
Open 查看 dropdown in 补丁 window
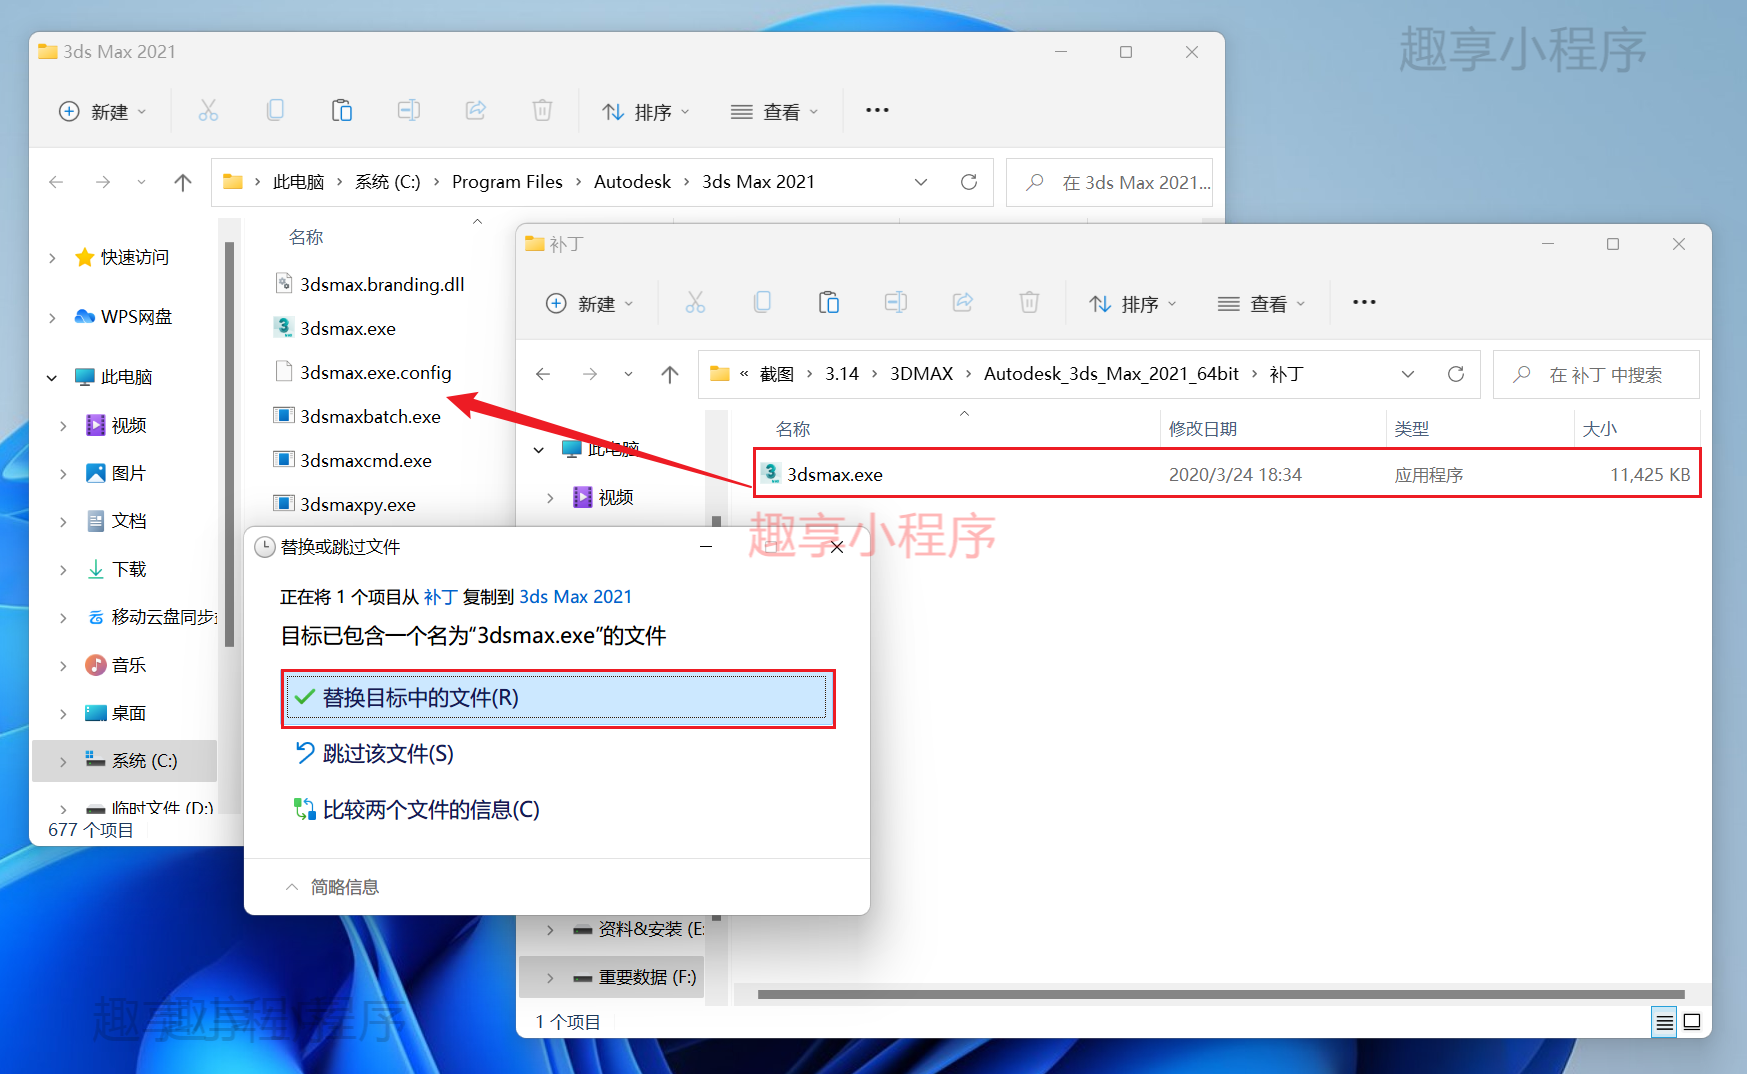[1262, 304]
